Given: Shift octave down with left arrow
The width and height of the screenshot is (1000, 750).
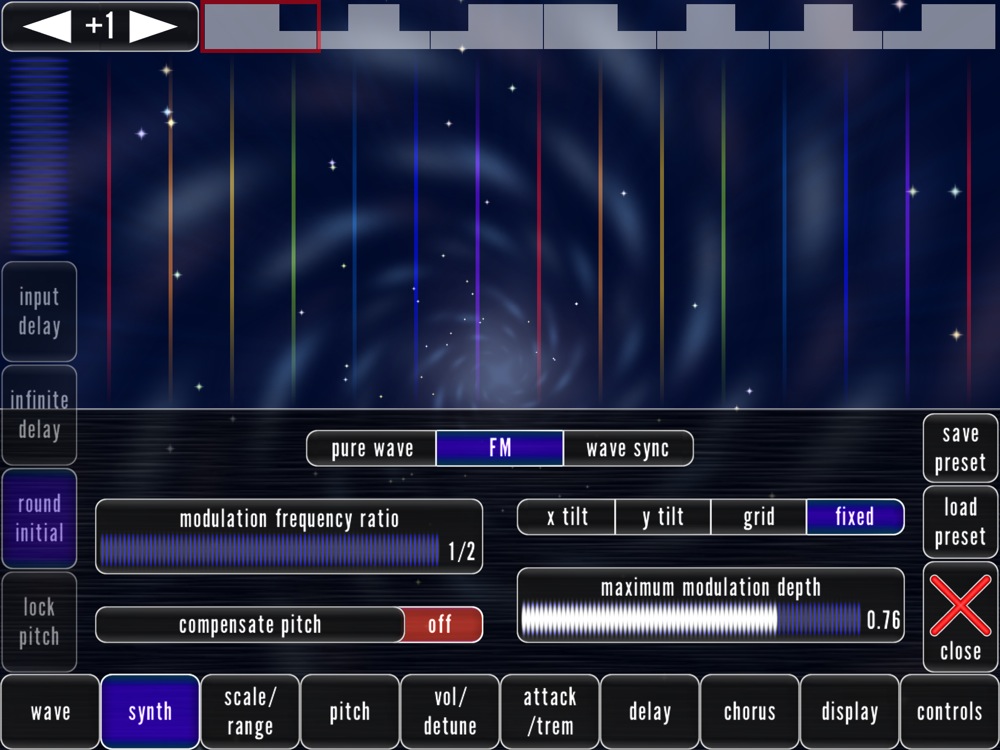Looking at the screenshot, I should pos(47,26).
